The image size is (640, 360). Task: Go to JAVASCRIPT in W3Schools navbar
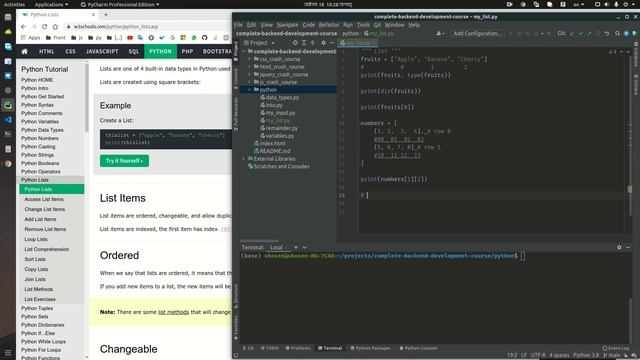(x=102, y=51)
